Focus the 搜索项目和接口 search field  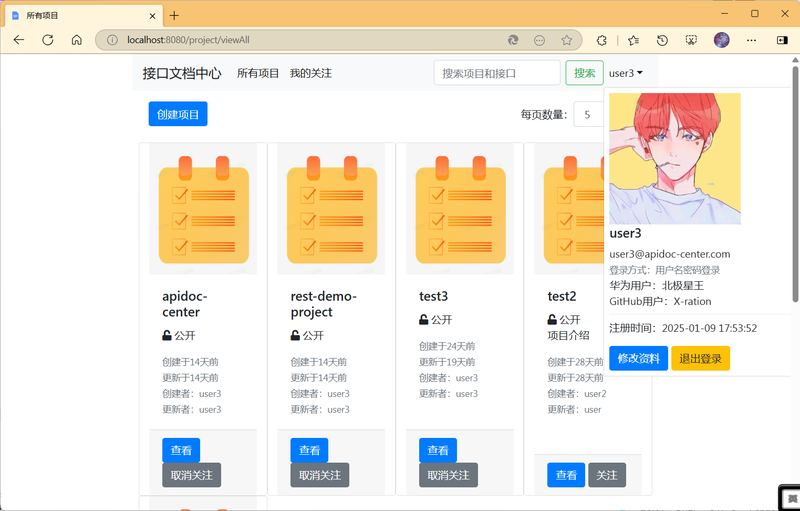tap(497, 73)
